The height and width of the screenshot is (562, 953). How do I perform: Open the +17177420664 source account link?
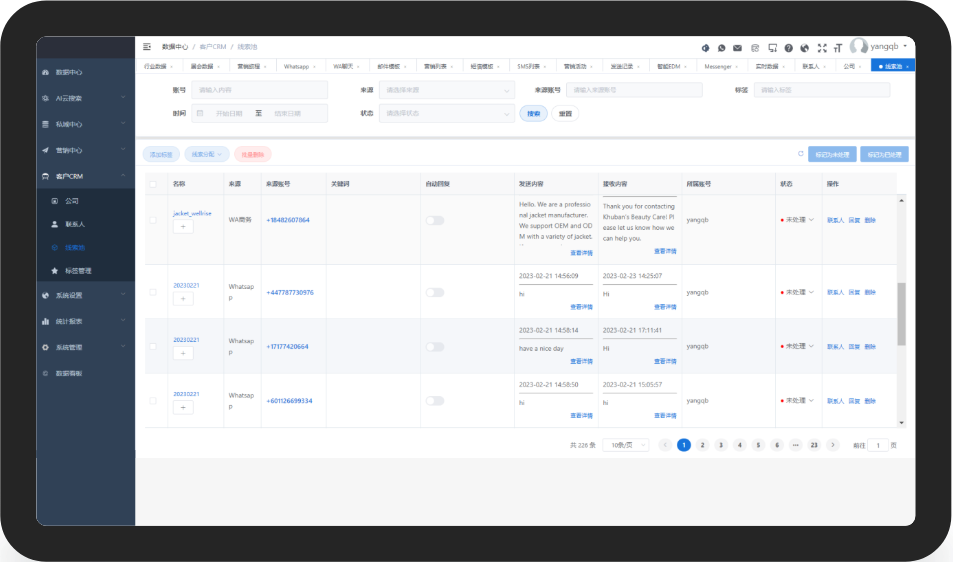[288, 346]
